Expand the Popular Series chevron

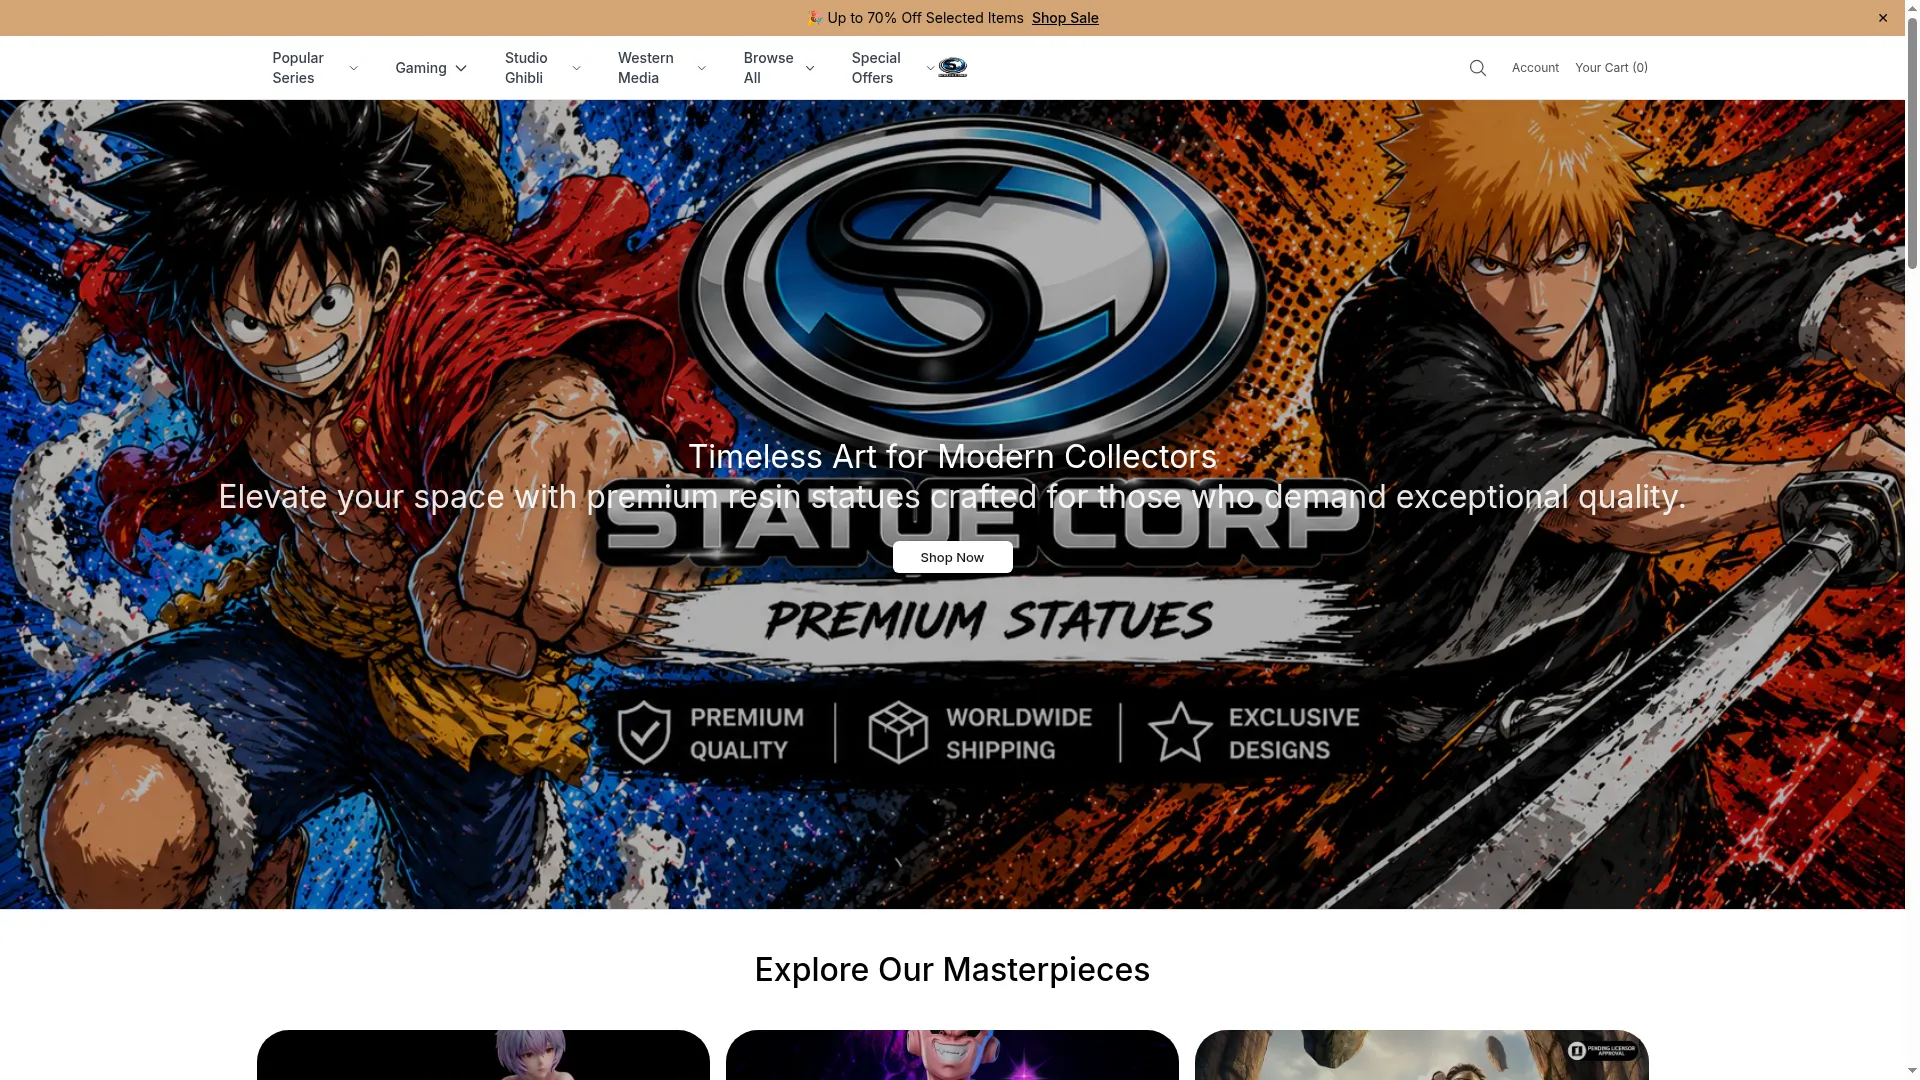point(353,68)
